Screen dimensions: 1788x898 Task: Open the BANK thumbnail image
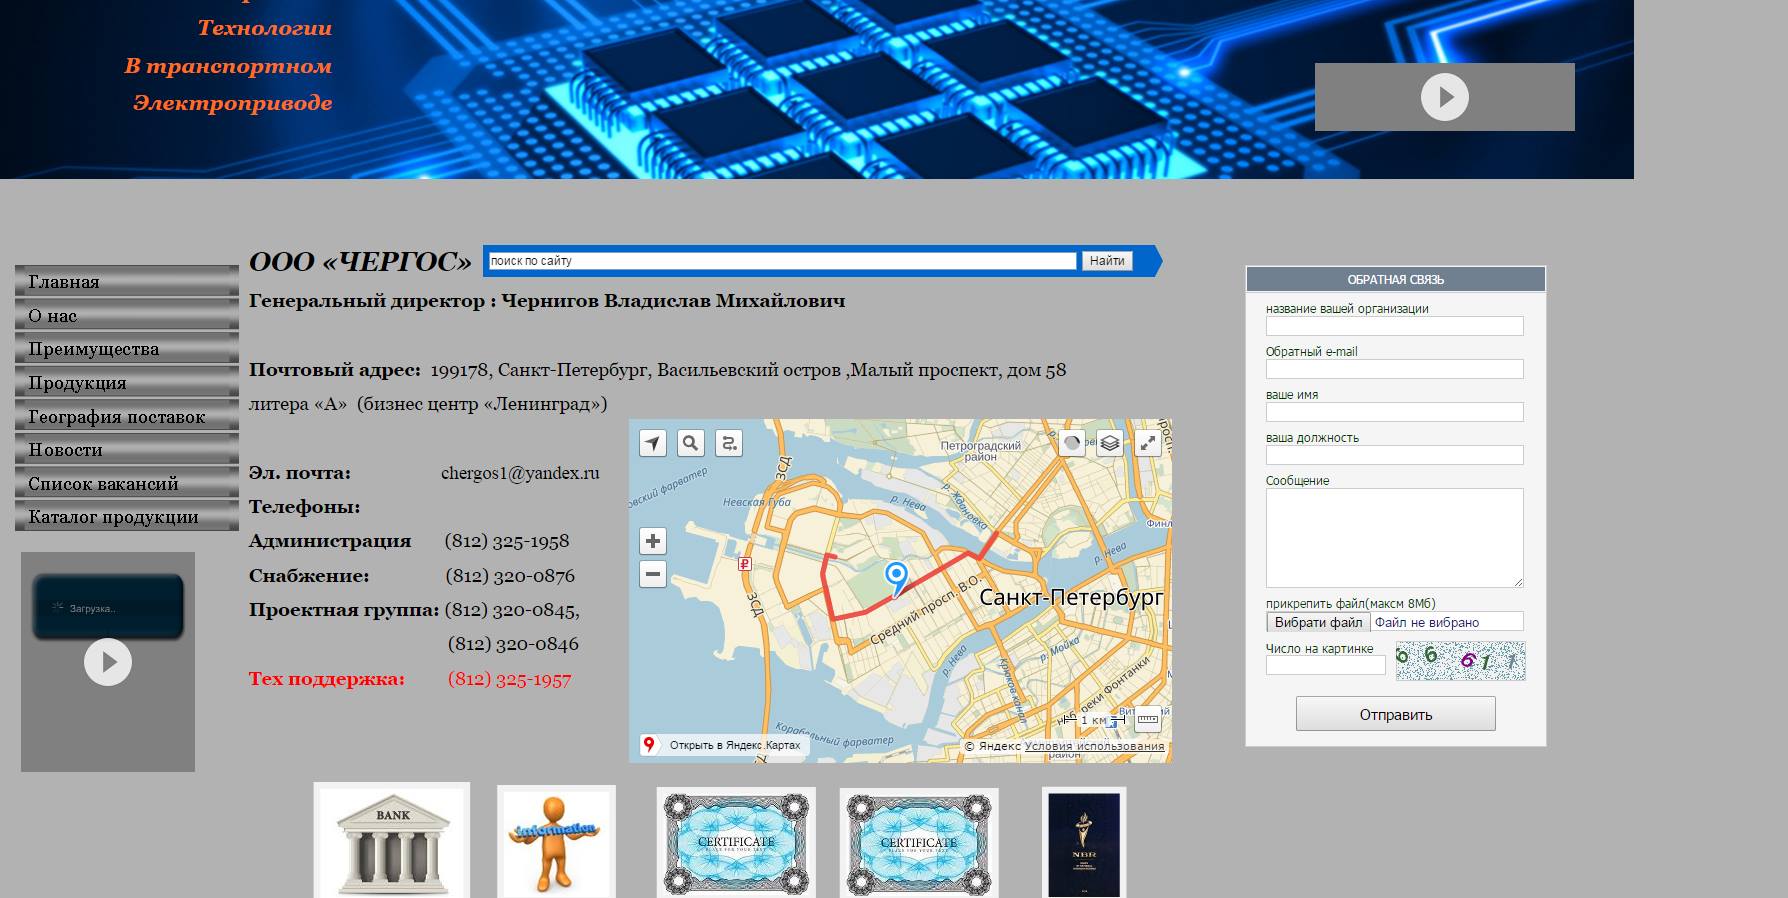coord(392,841)
